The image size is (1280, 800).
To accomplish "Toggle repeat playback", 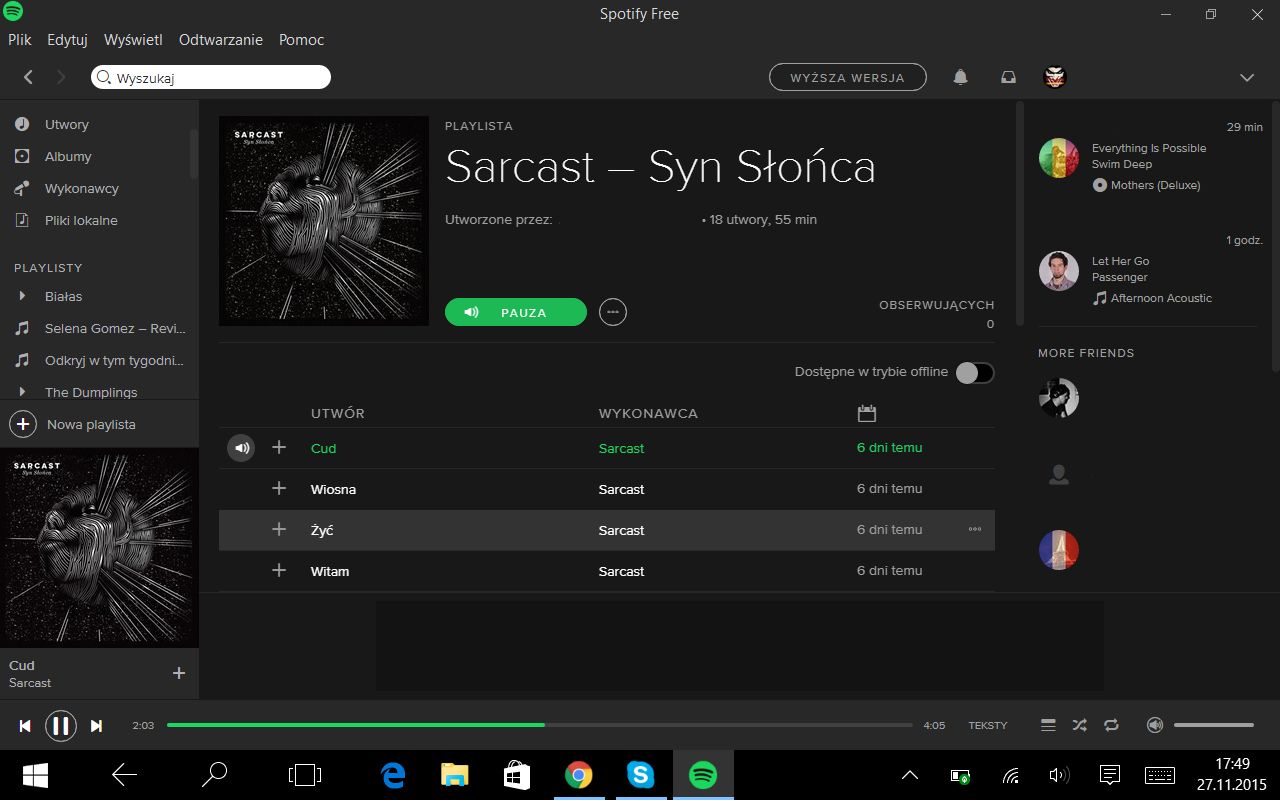I will click(1111, 725).
